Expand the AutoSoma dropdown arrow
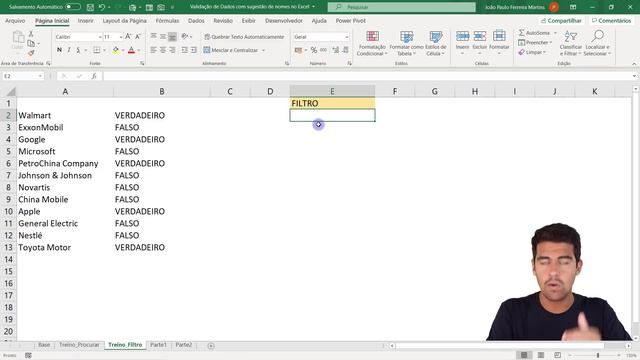The height and width of the screenshot is (360, 640). pyautogui.click(x=555, y=33)
